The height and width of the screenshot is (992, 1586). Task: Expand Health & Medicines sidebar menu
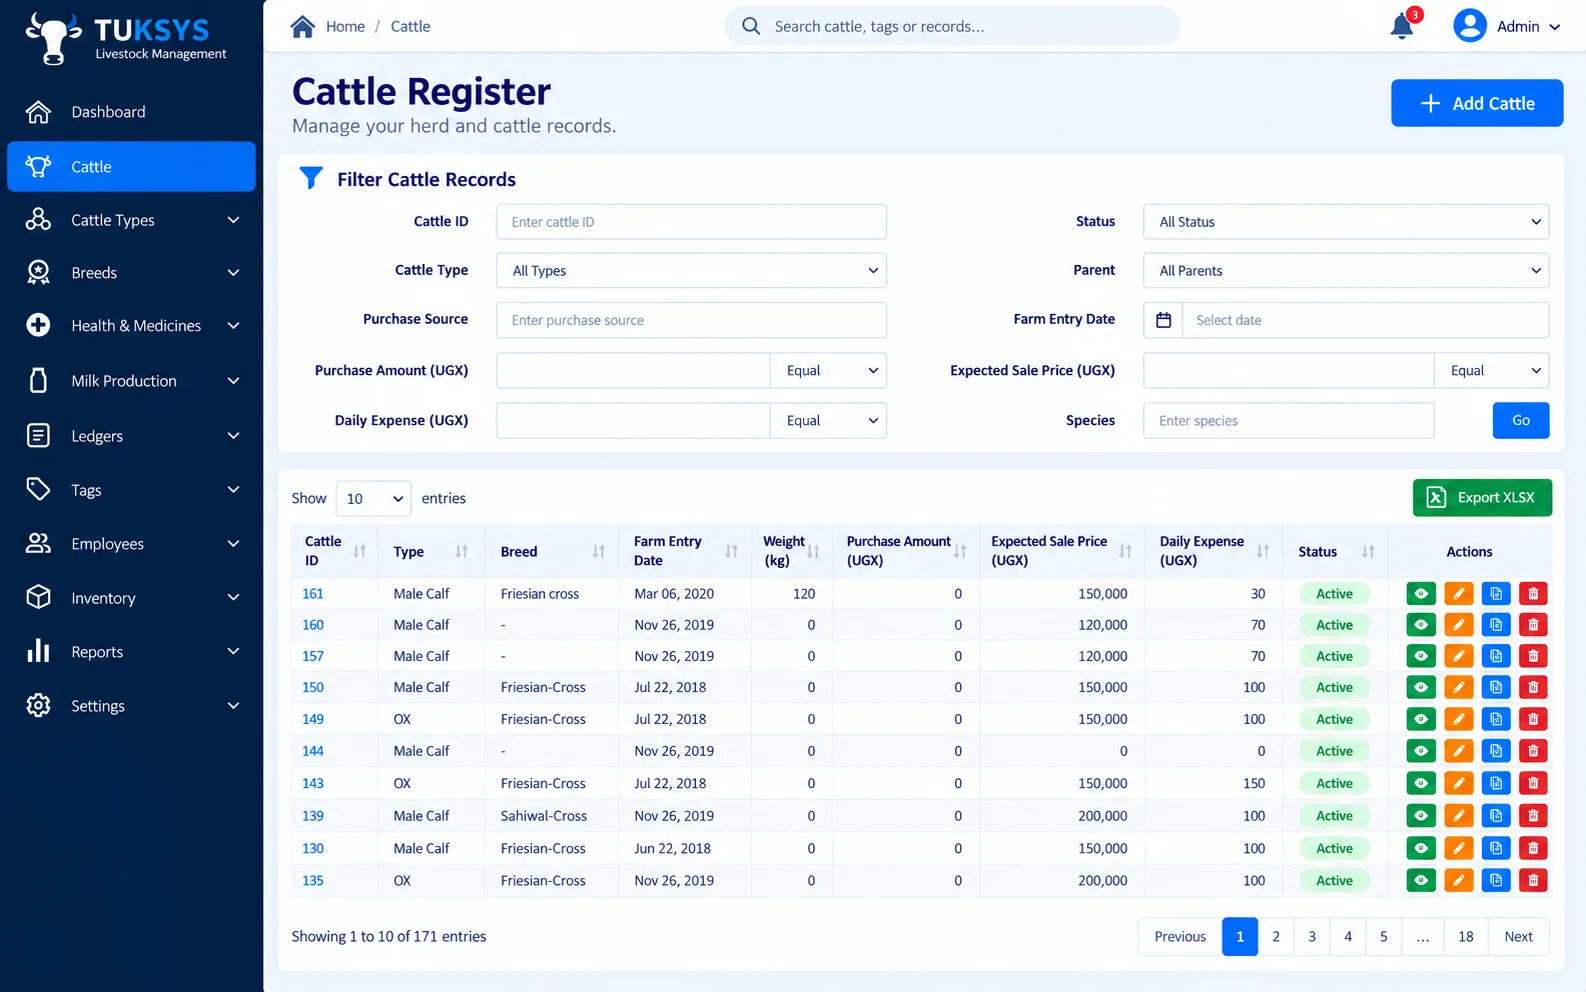pyautogui.click(x=132, y=326)
